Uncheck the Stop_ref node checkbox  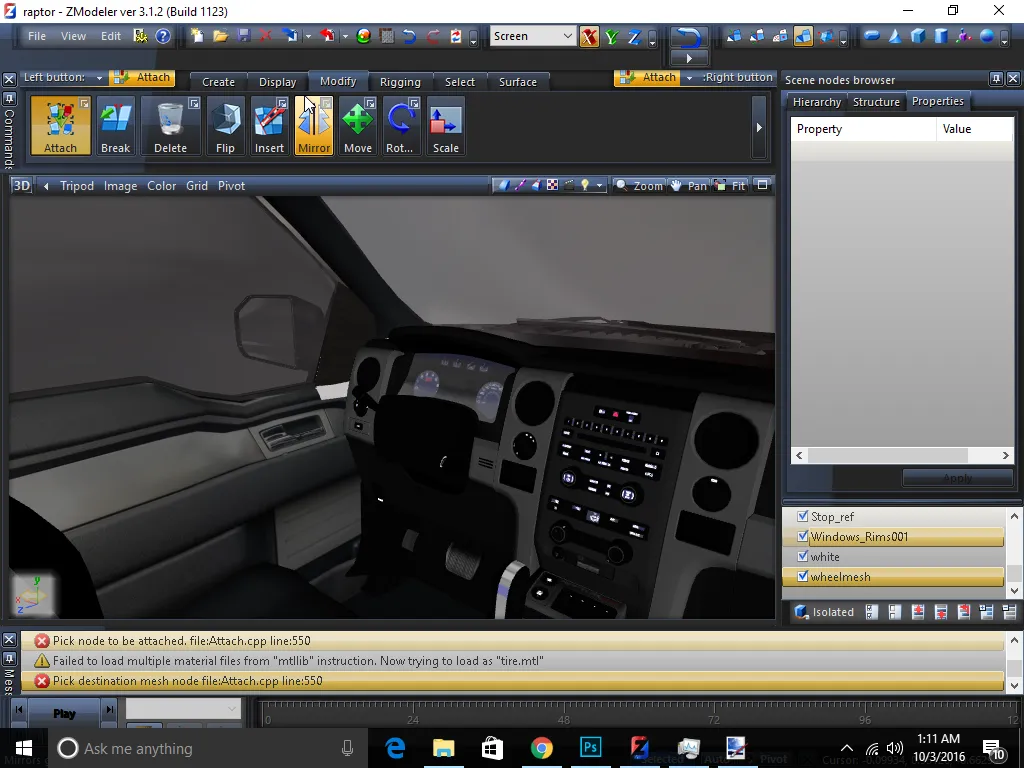click(802, 517)
